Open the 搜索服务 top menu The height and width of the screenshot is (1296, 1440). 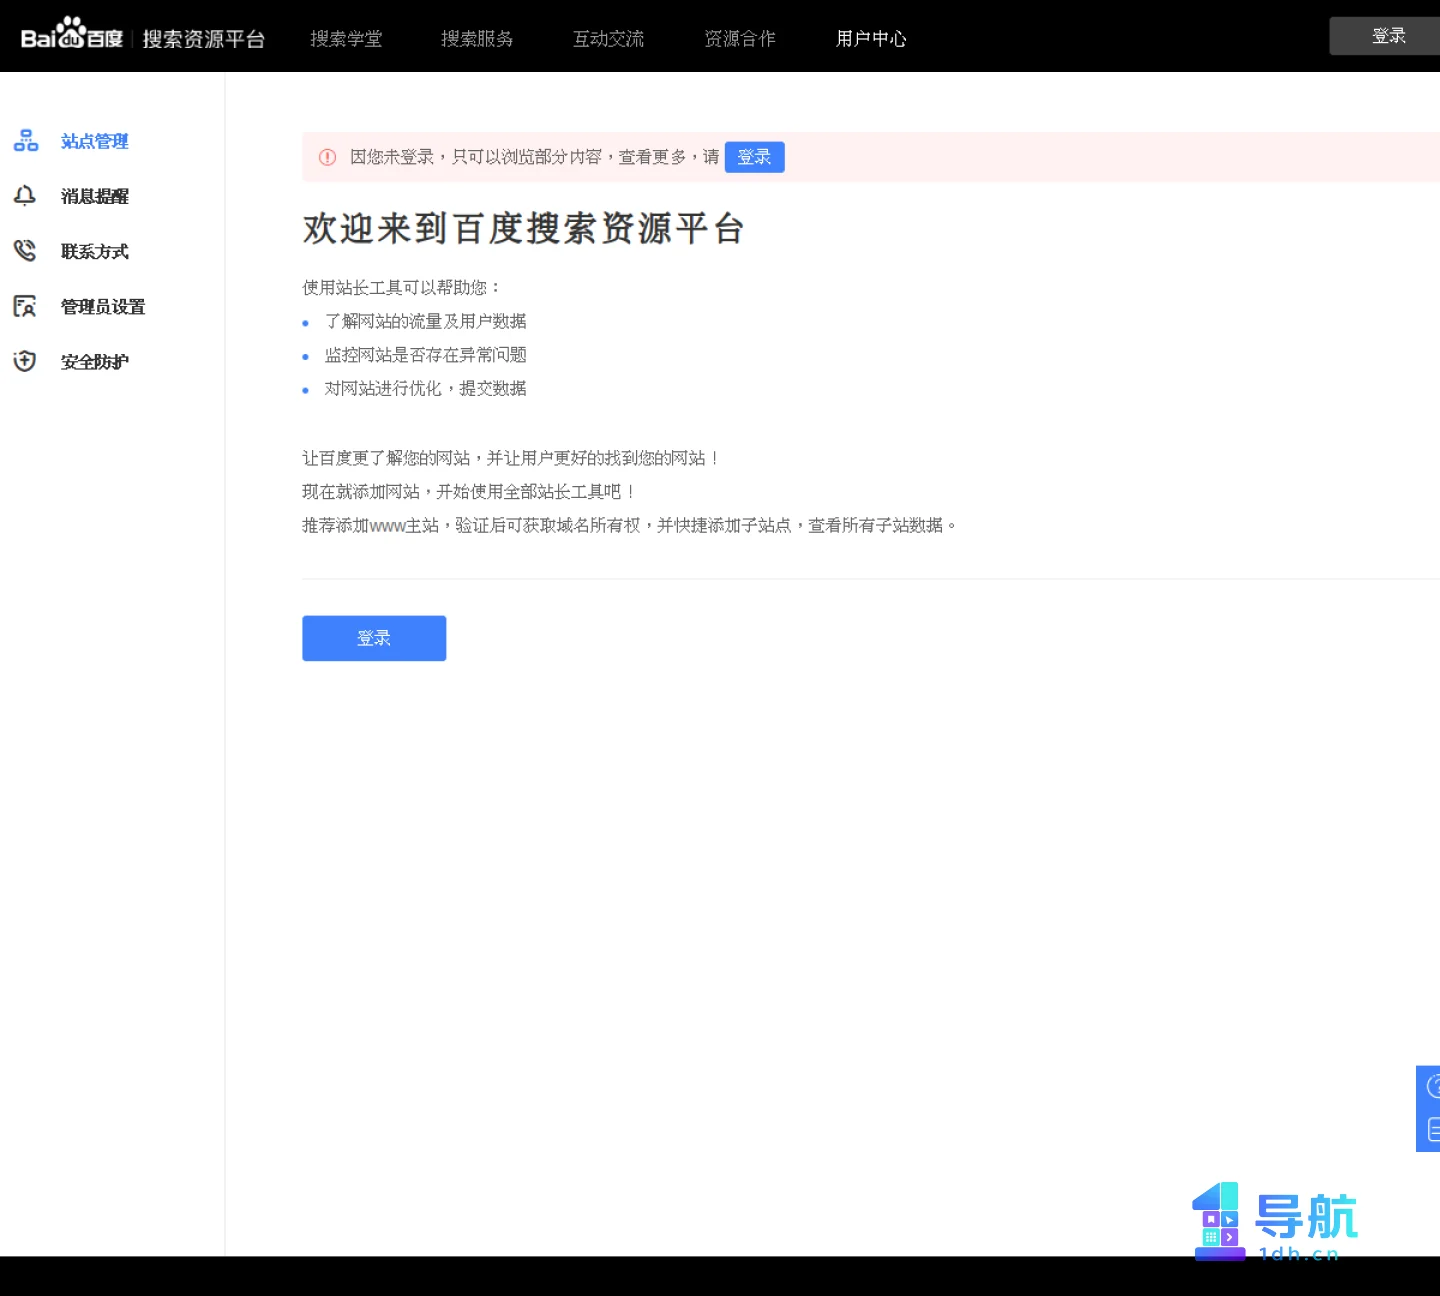[x=477, y=38]
